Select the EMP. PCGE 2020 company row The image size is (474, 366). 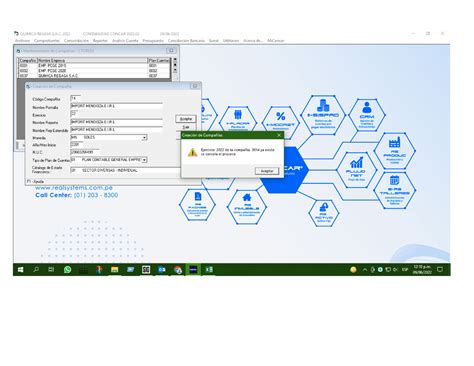(94, 71)
